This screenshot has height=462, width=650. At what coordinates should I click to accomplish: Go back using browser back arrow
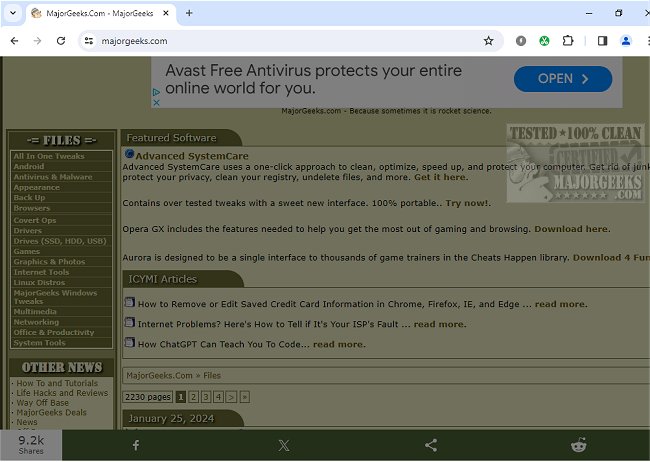pos(15,41)
